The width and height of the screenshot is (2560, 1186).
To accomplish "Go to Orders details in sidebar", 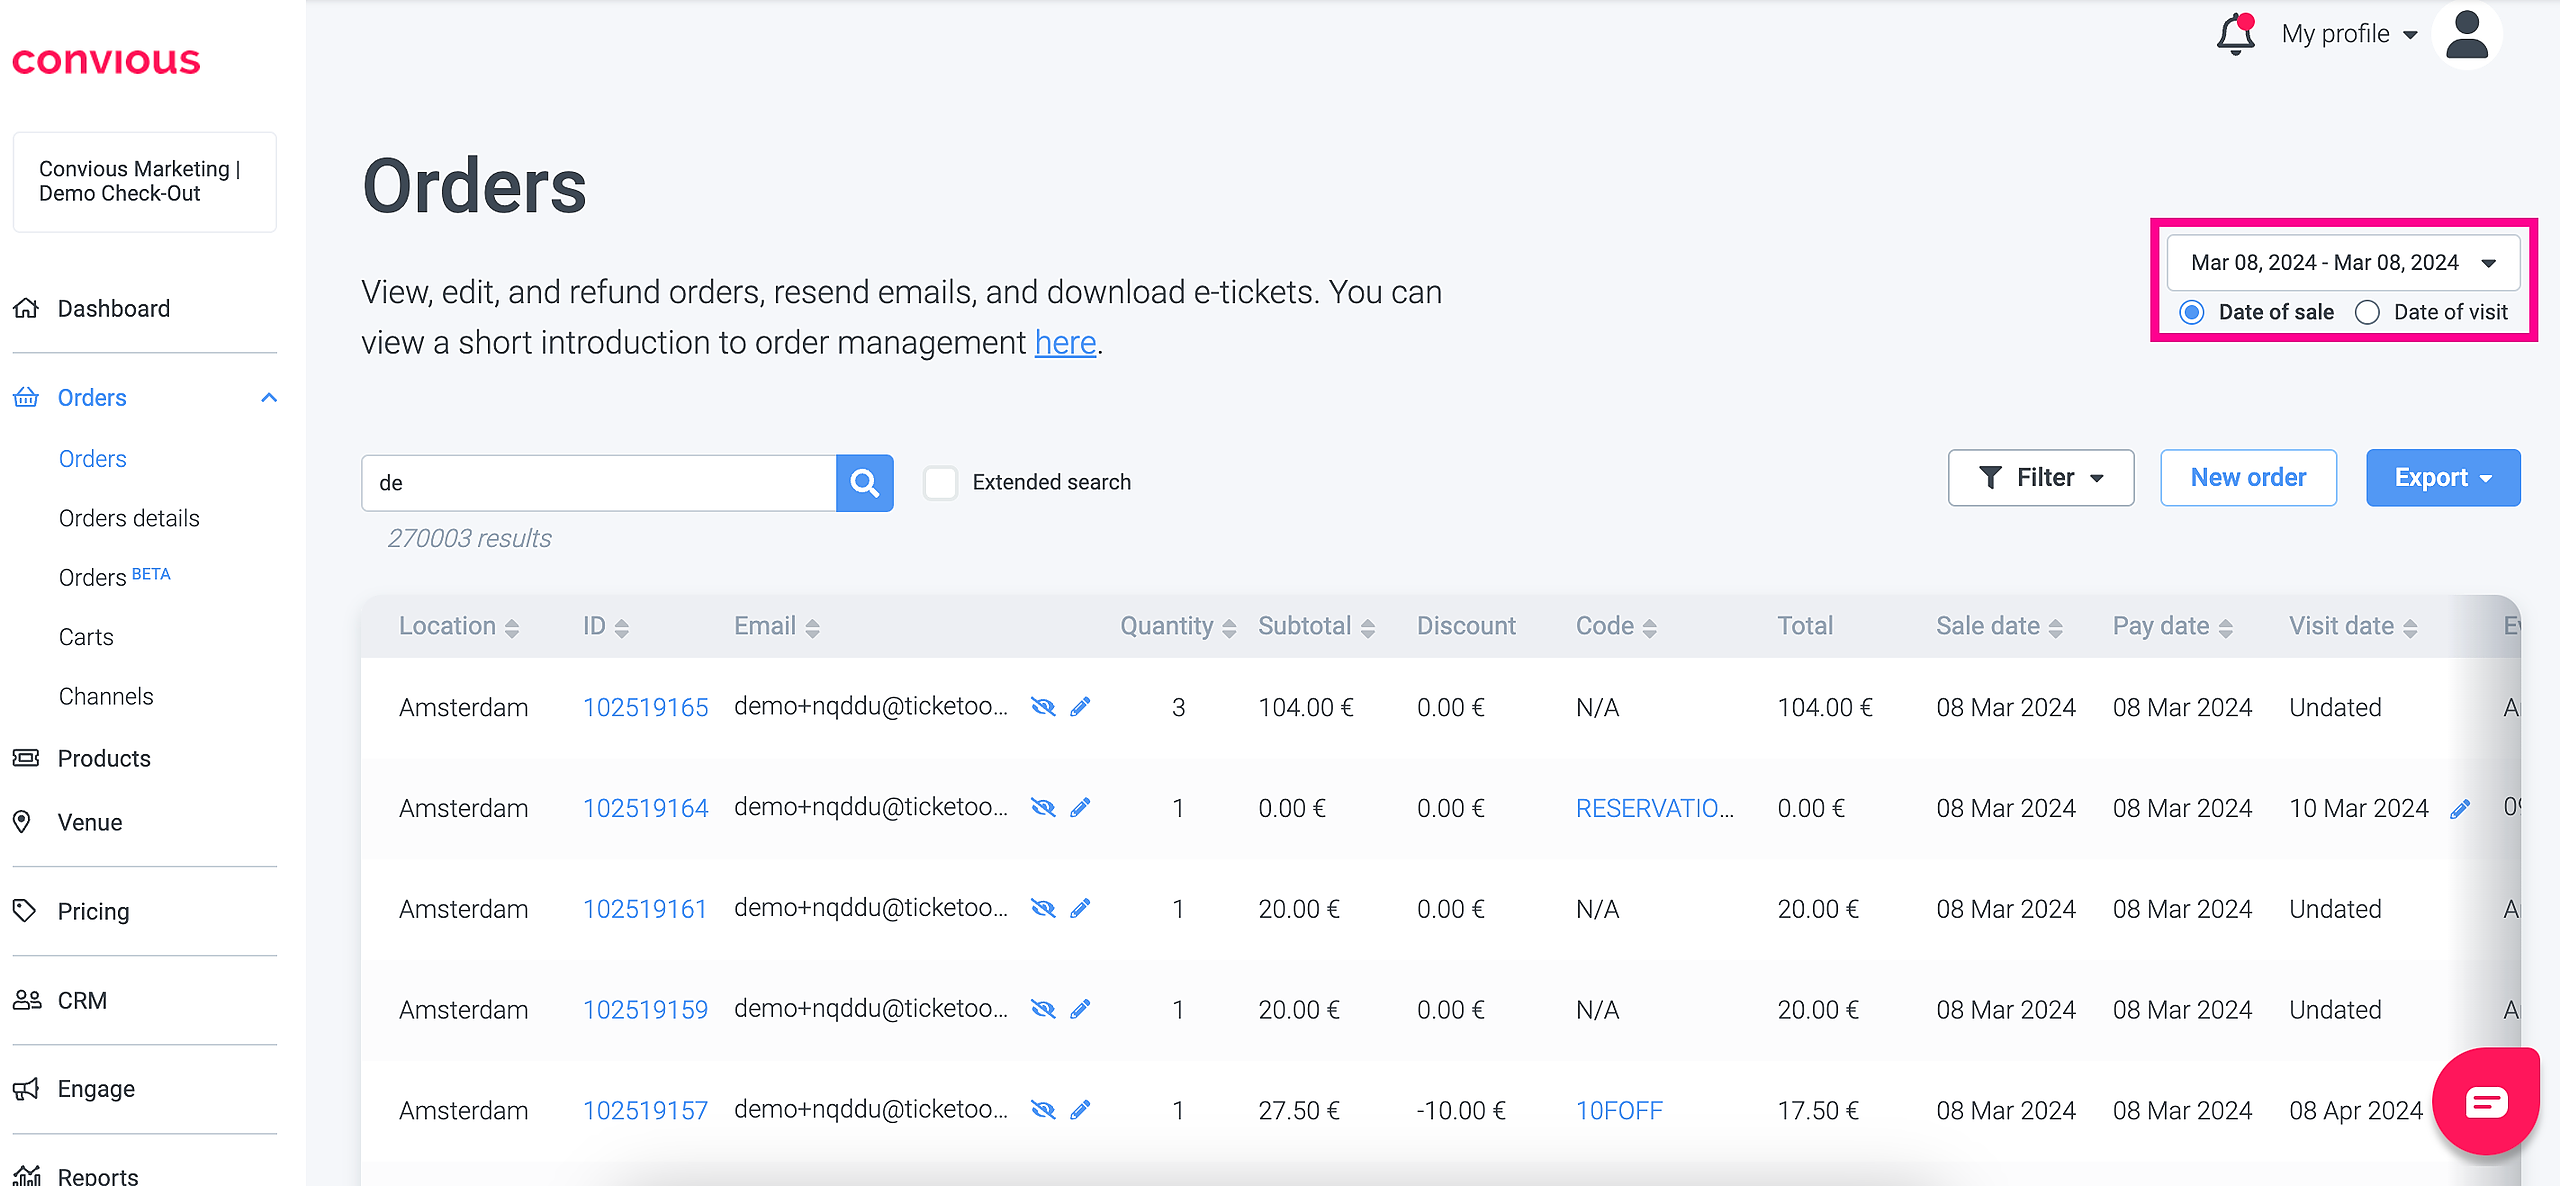I will pos(129,518).
